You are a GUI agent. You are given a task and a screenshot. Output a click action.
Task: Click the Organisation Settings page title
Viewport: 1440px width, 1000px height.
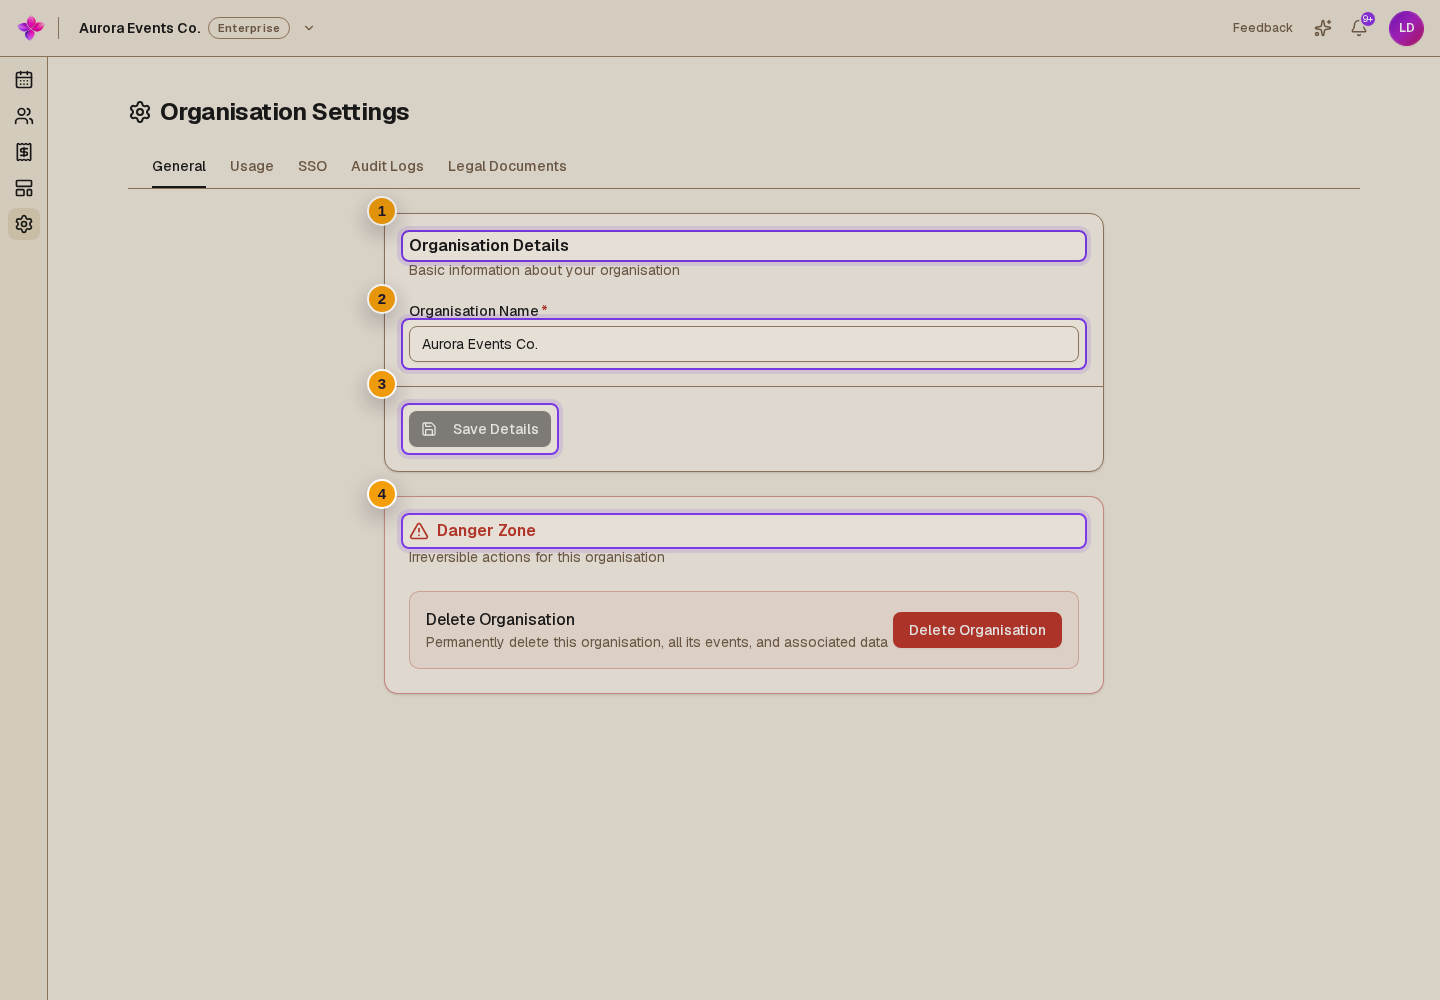pos(284,112)
